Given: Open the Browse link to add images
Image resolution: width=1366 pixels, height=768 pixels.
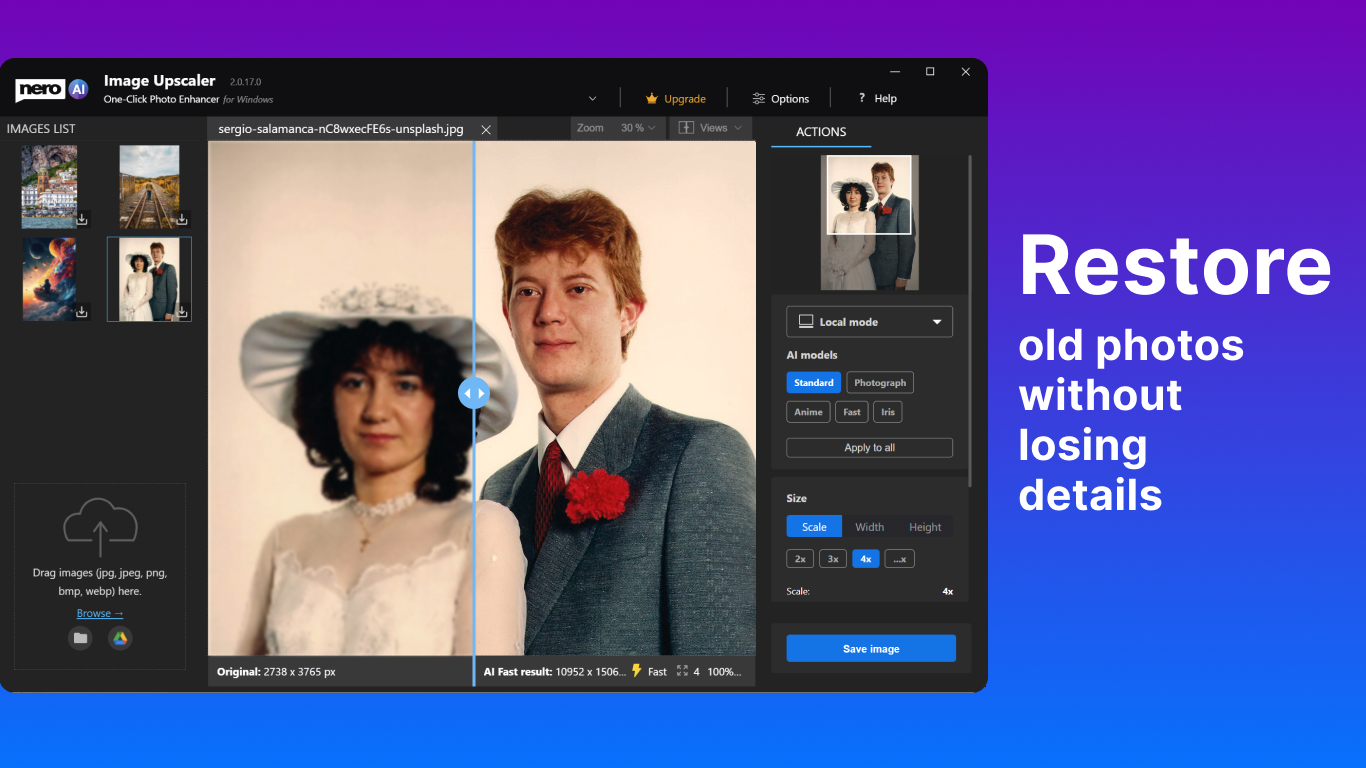Looking at the screenshot, I should [99, 613].
